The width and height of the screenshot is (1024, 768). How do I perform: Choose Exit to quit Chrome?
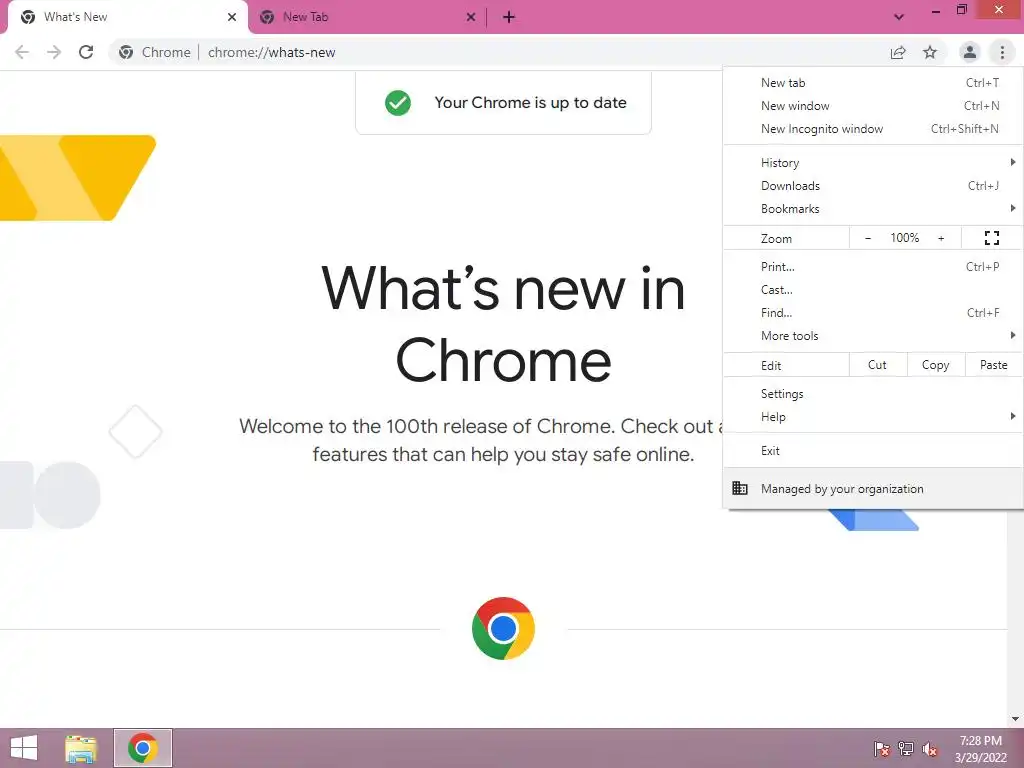tap(872, 451)
